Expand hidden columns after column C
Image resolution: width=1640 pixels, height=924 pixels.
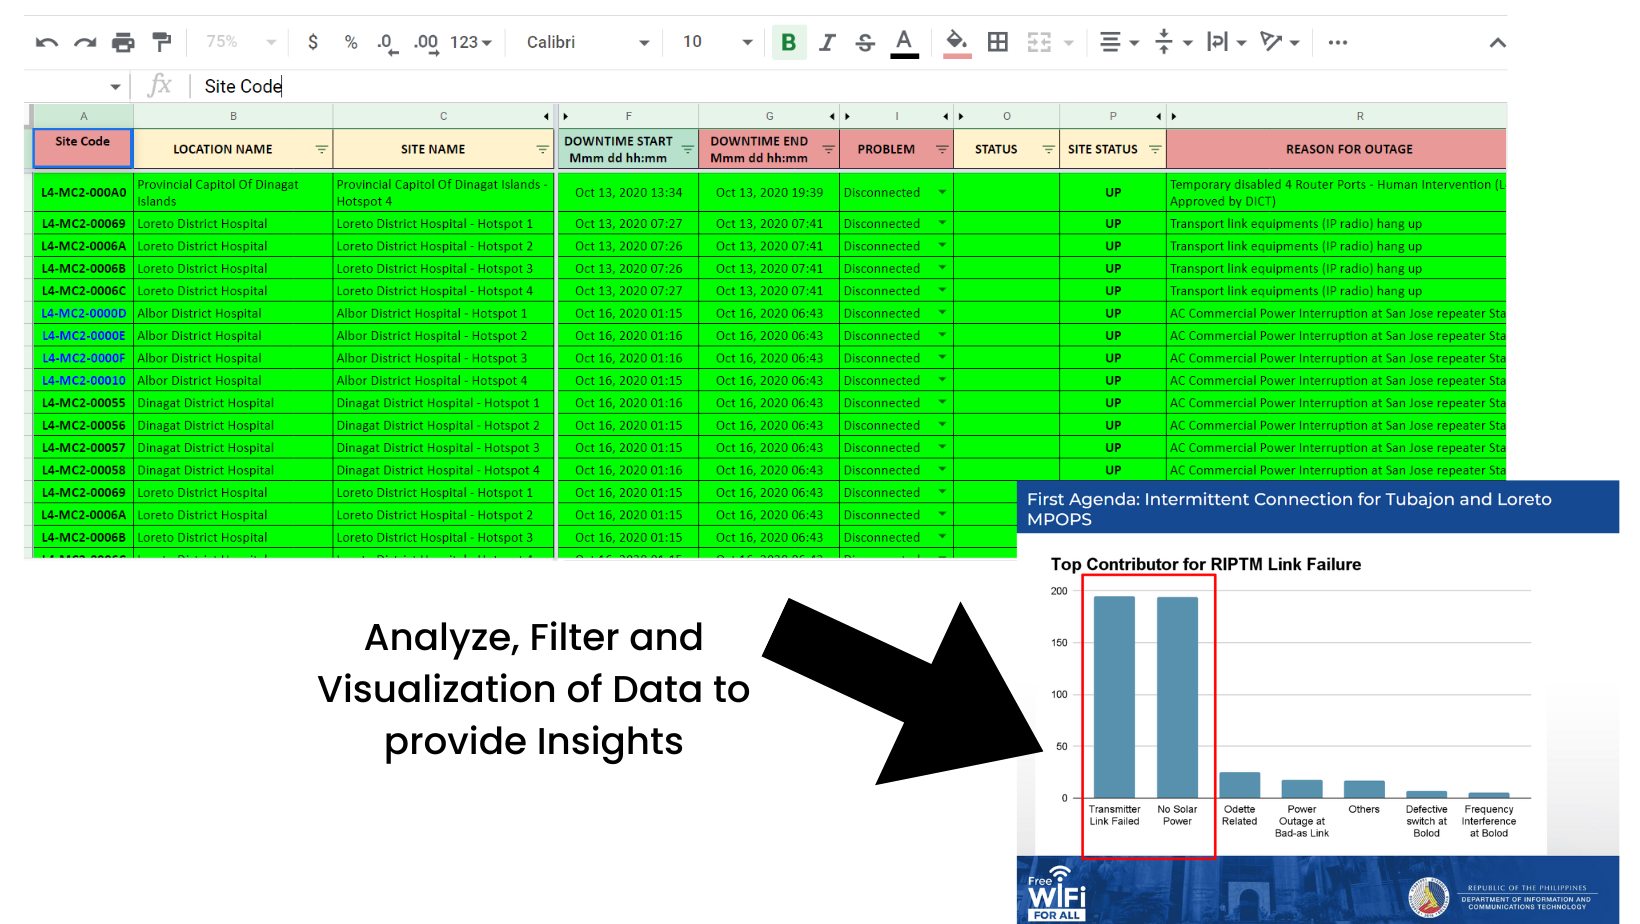(546, 117)
